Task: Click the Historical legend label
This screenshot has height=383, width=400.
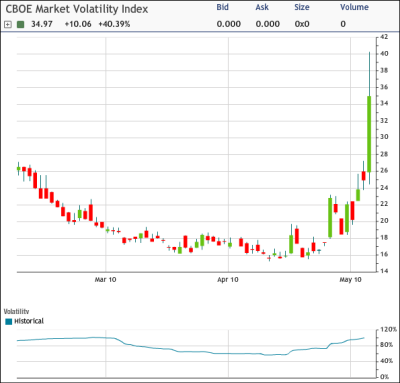Action: [29, 321]
